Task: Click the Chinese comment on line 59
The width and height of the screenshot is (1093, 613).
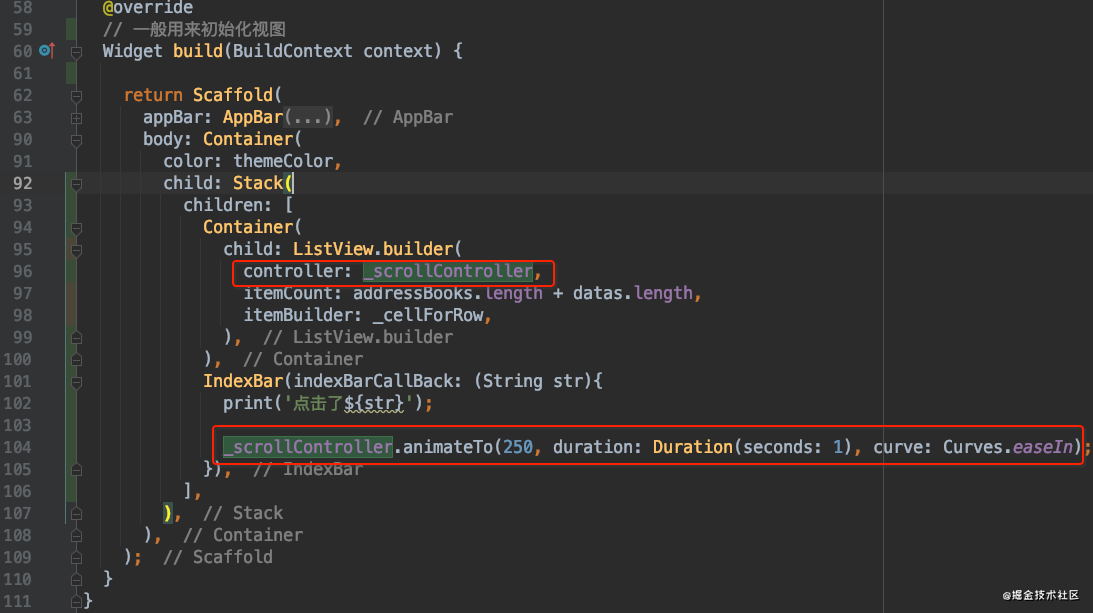Action: [x=194, y=29]
